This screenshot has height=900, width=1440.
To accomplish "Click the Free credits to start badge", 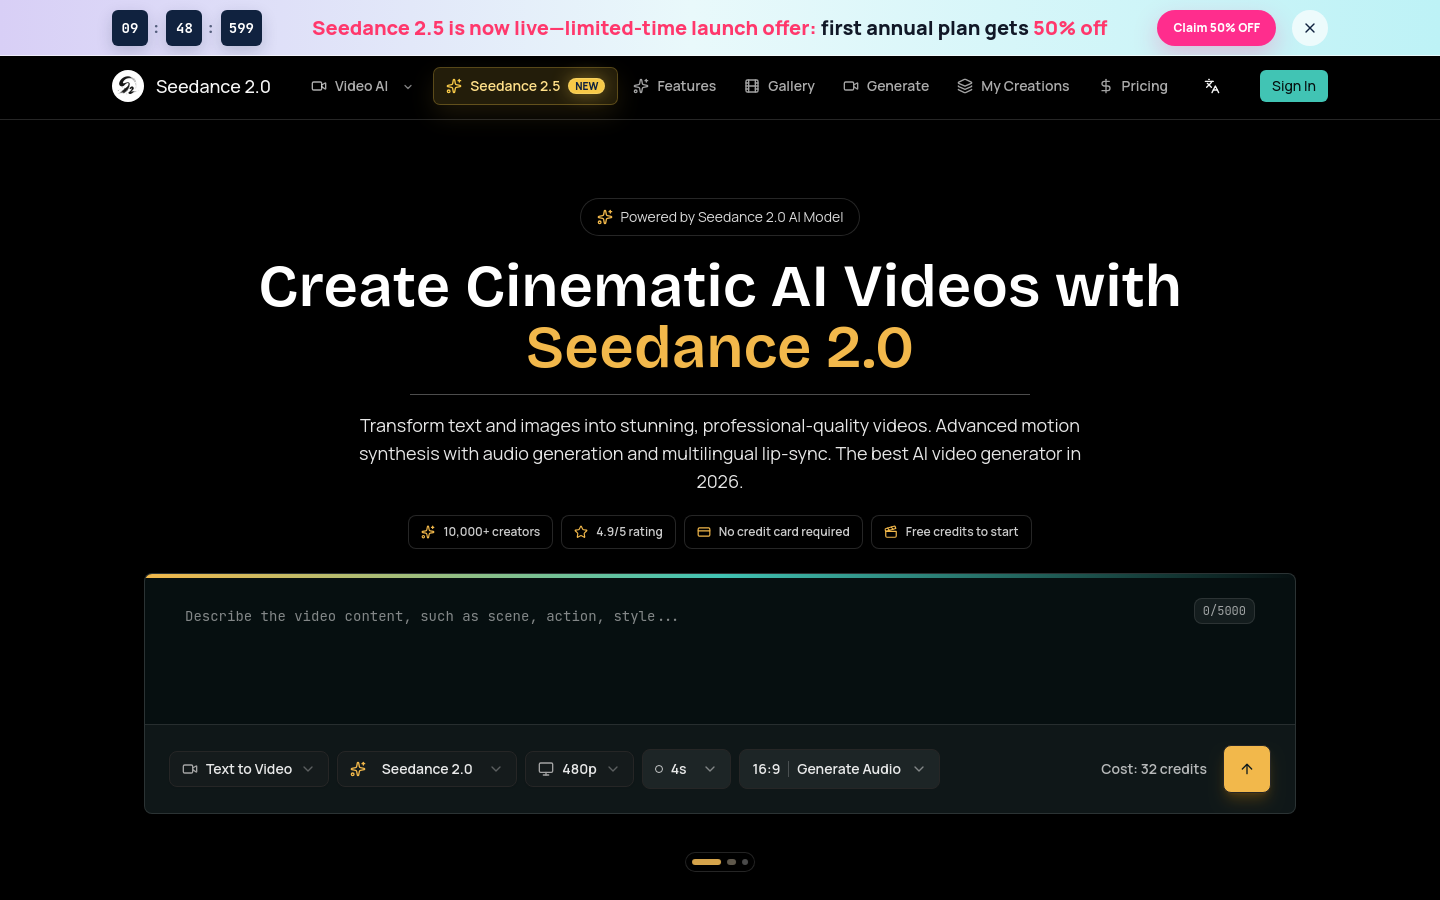I will (951, 532).
